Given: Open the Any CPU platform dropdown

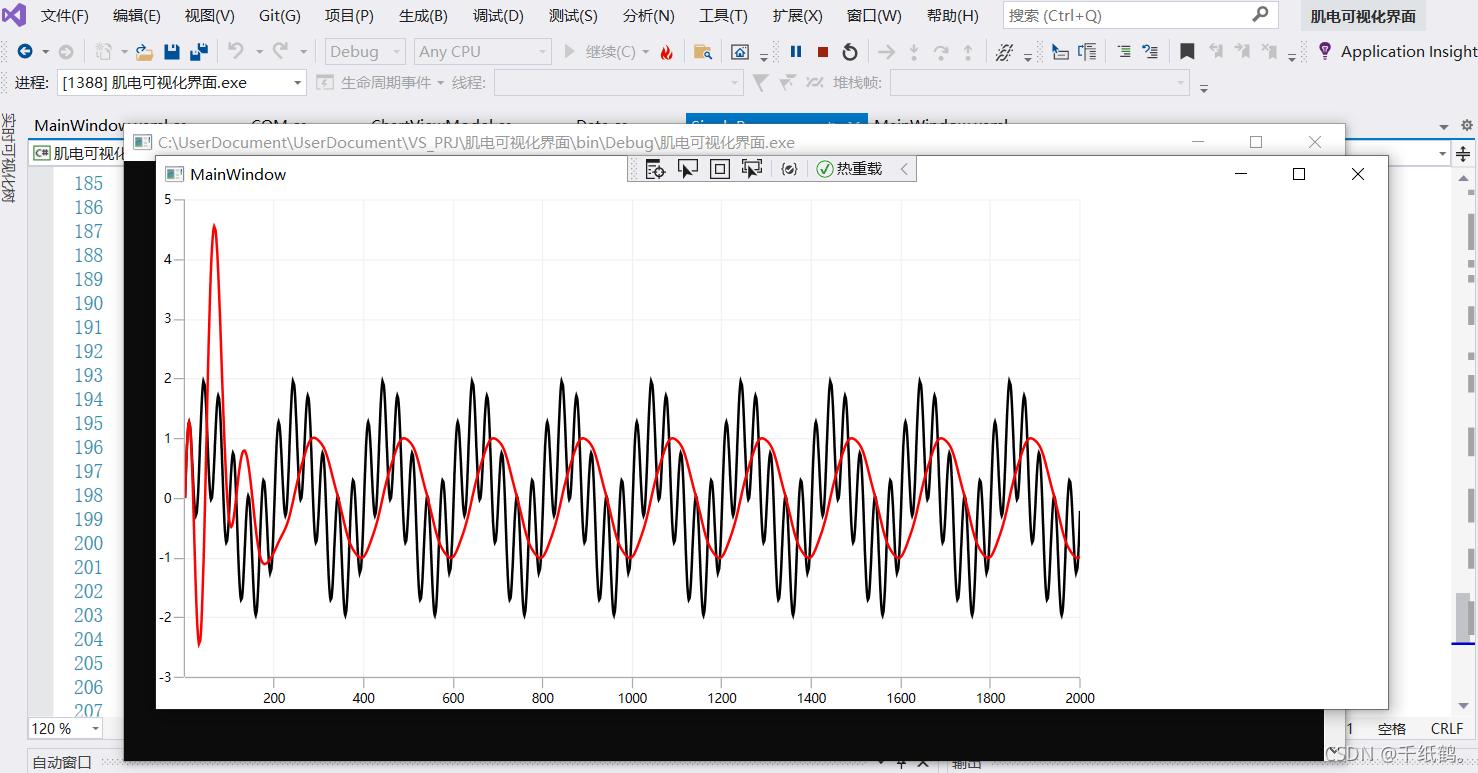Looking at the screenshot, I should click(483, 52).
